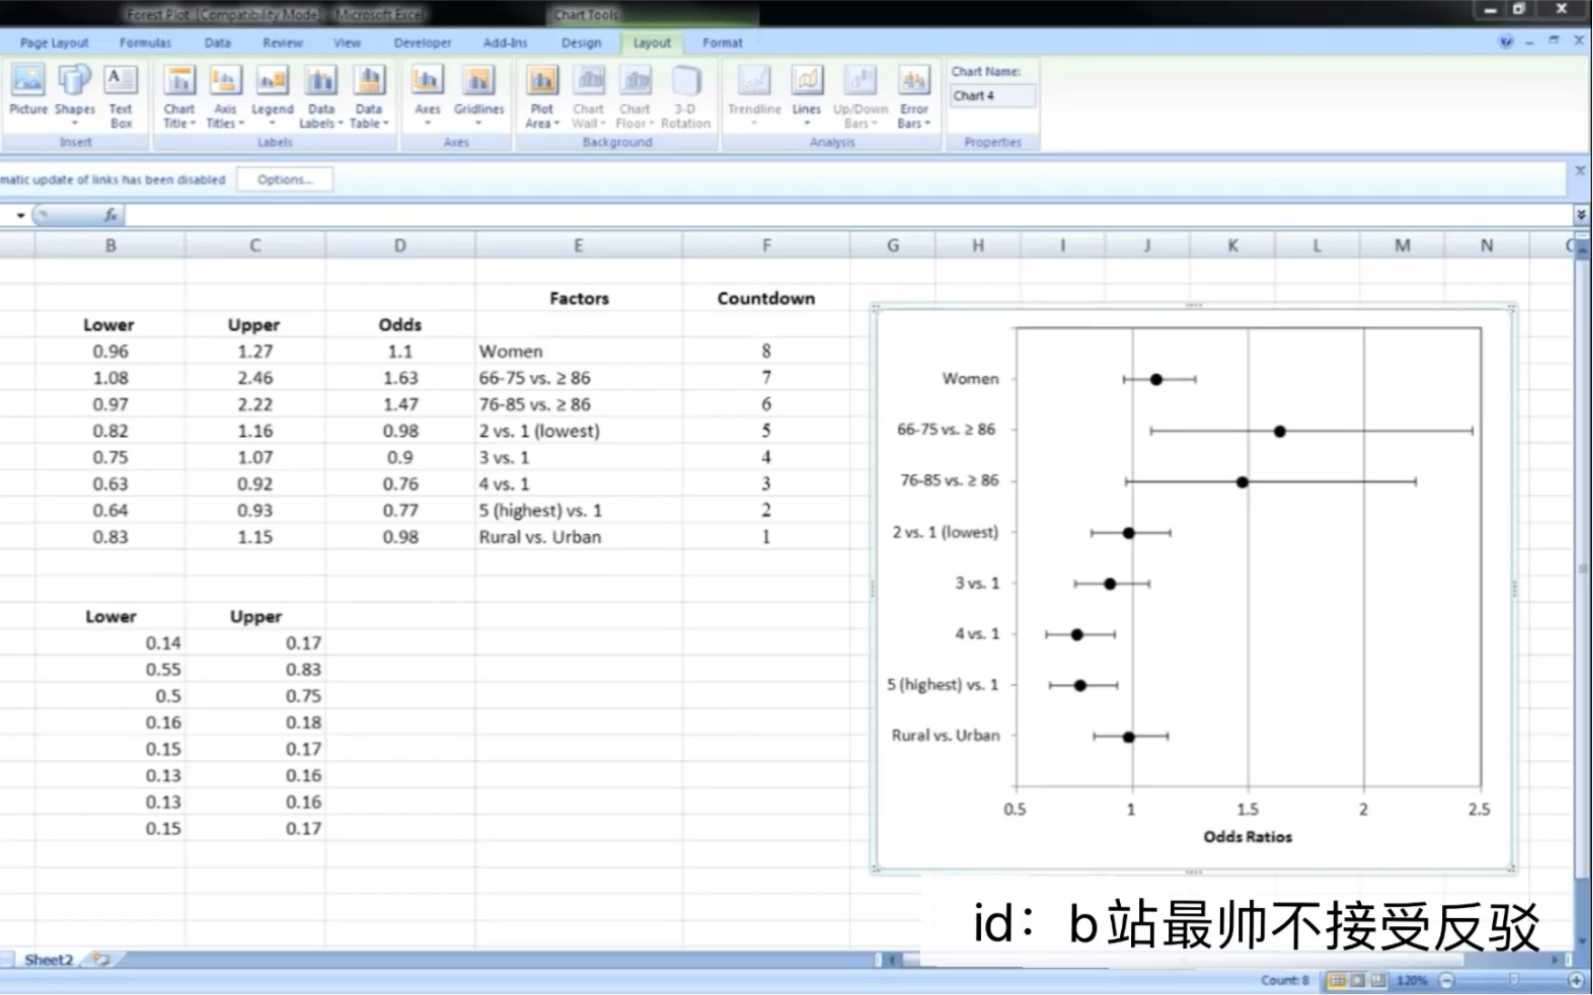Open the Gridlines menu
This screenshot has width=1593, height=995.
point(479,93)
